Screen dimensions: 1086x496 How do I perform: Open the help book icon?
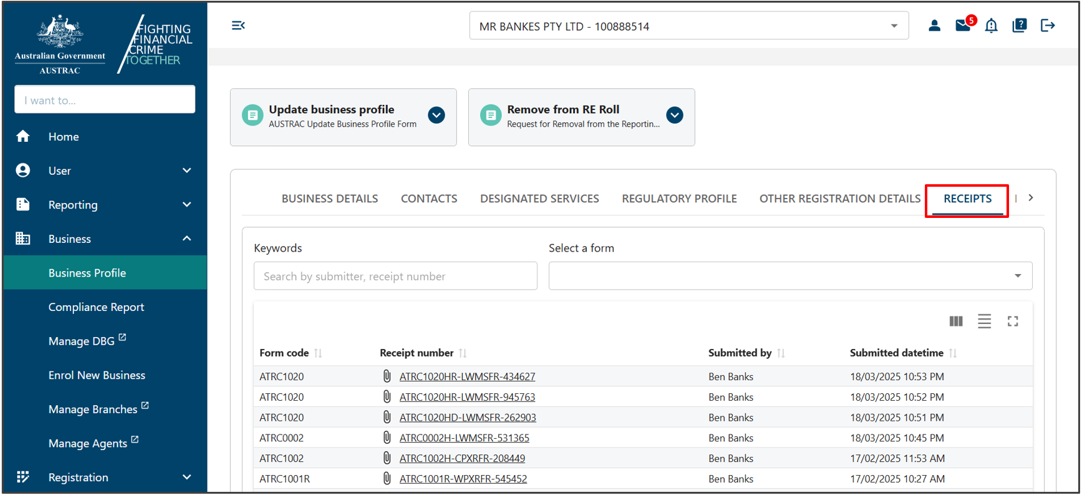pyautogui.click(x=1019, y=26)
